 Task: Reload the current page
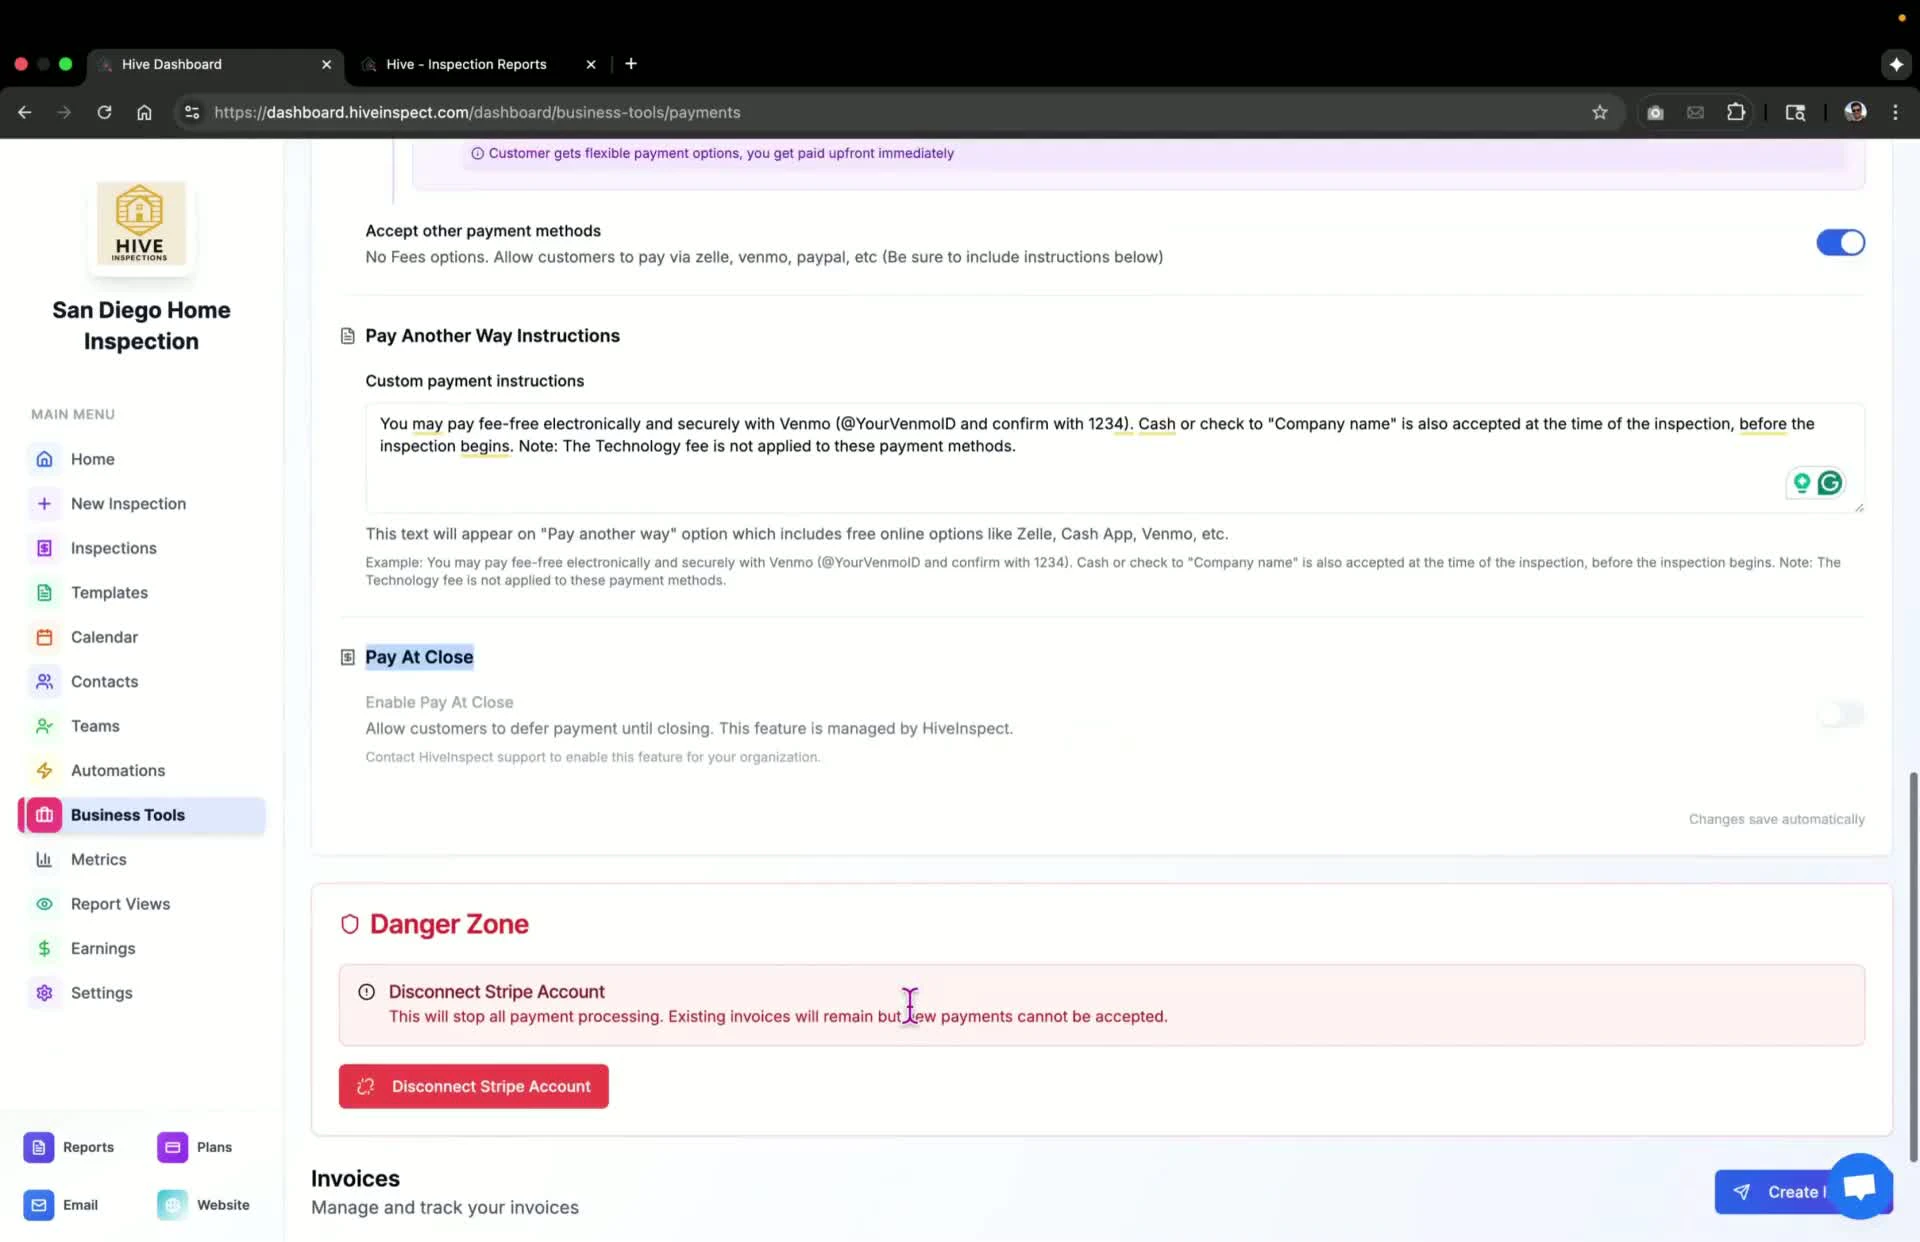point(104,112)
